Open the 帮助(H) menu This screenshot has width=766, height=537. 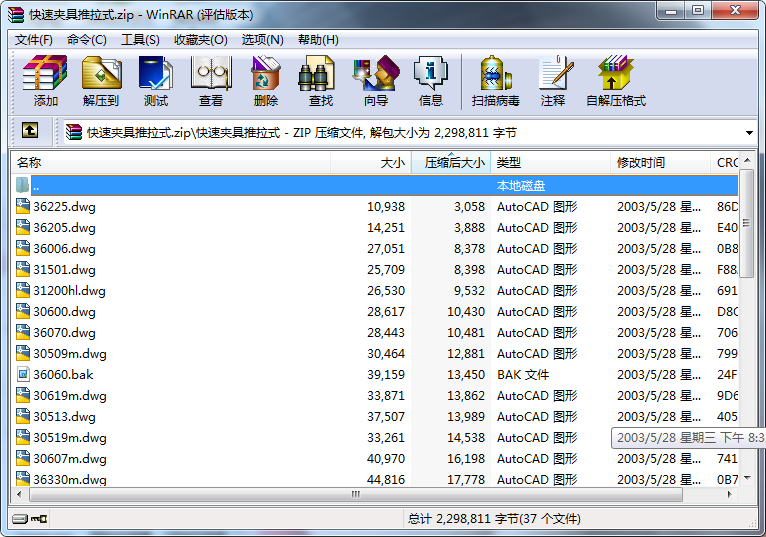[318, 40]
